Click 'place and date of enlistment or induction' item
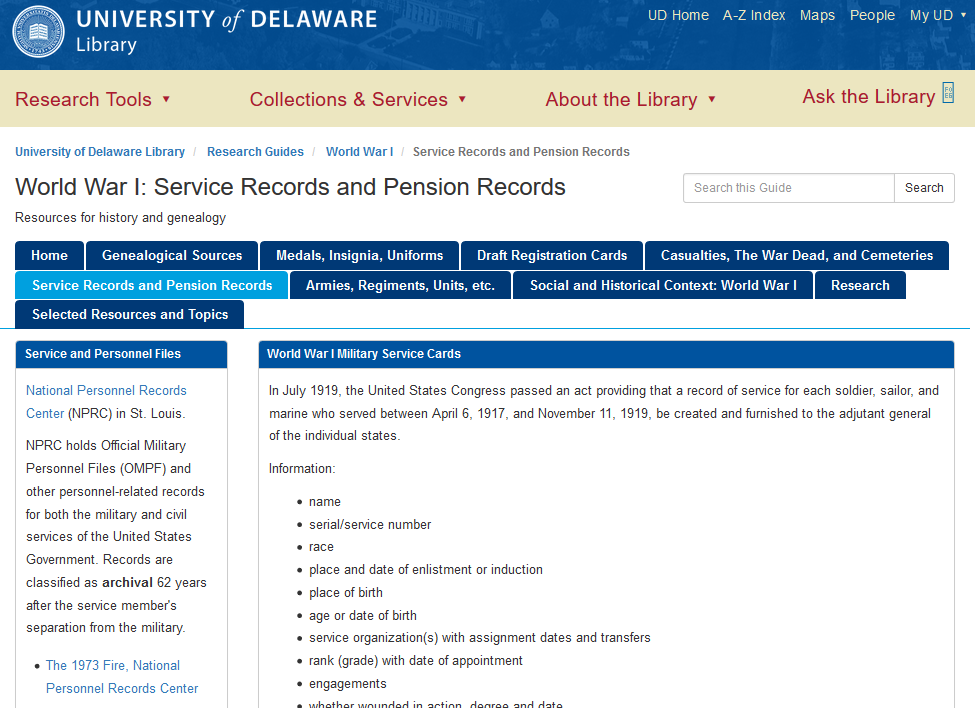Screen dimensions: 975x708 click(426, 570)
